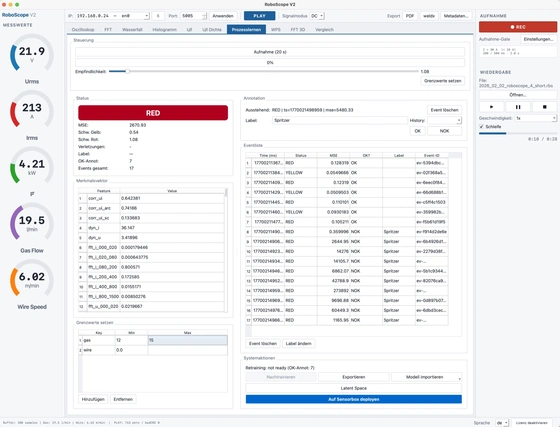Click Label ändern button
560x427 pixels.
[299, 343]
